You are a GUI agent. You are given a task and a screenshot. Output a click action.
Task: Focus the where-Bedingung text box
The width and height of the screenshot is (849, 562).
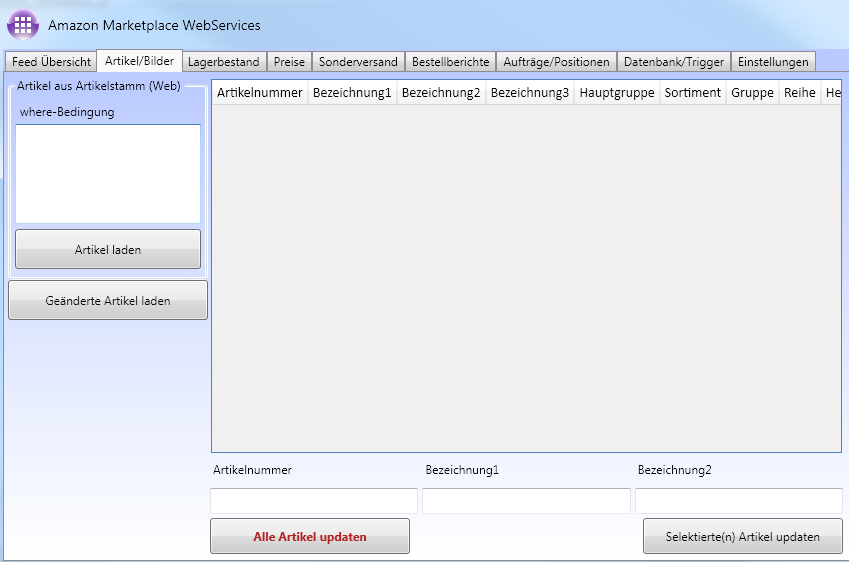point(108,173)
